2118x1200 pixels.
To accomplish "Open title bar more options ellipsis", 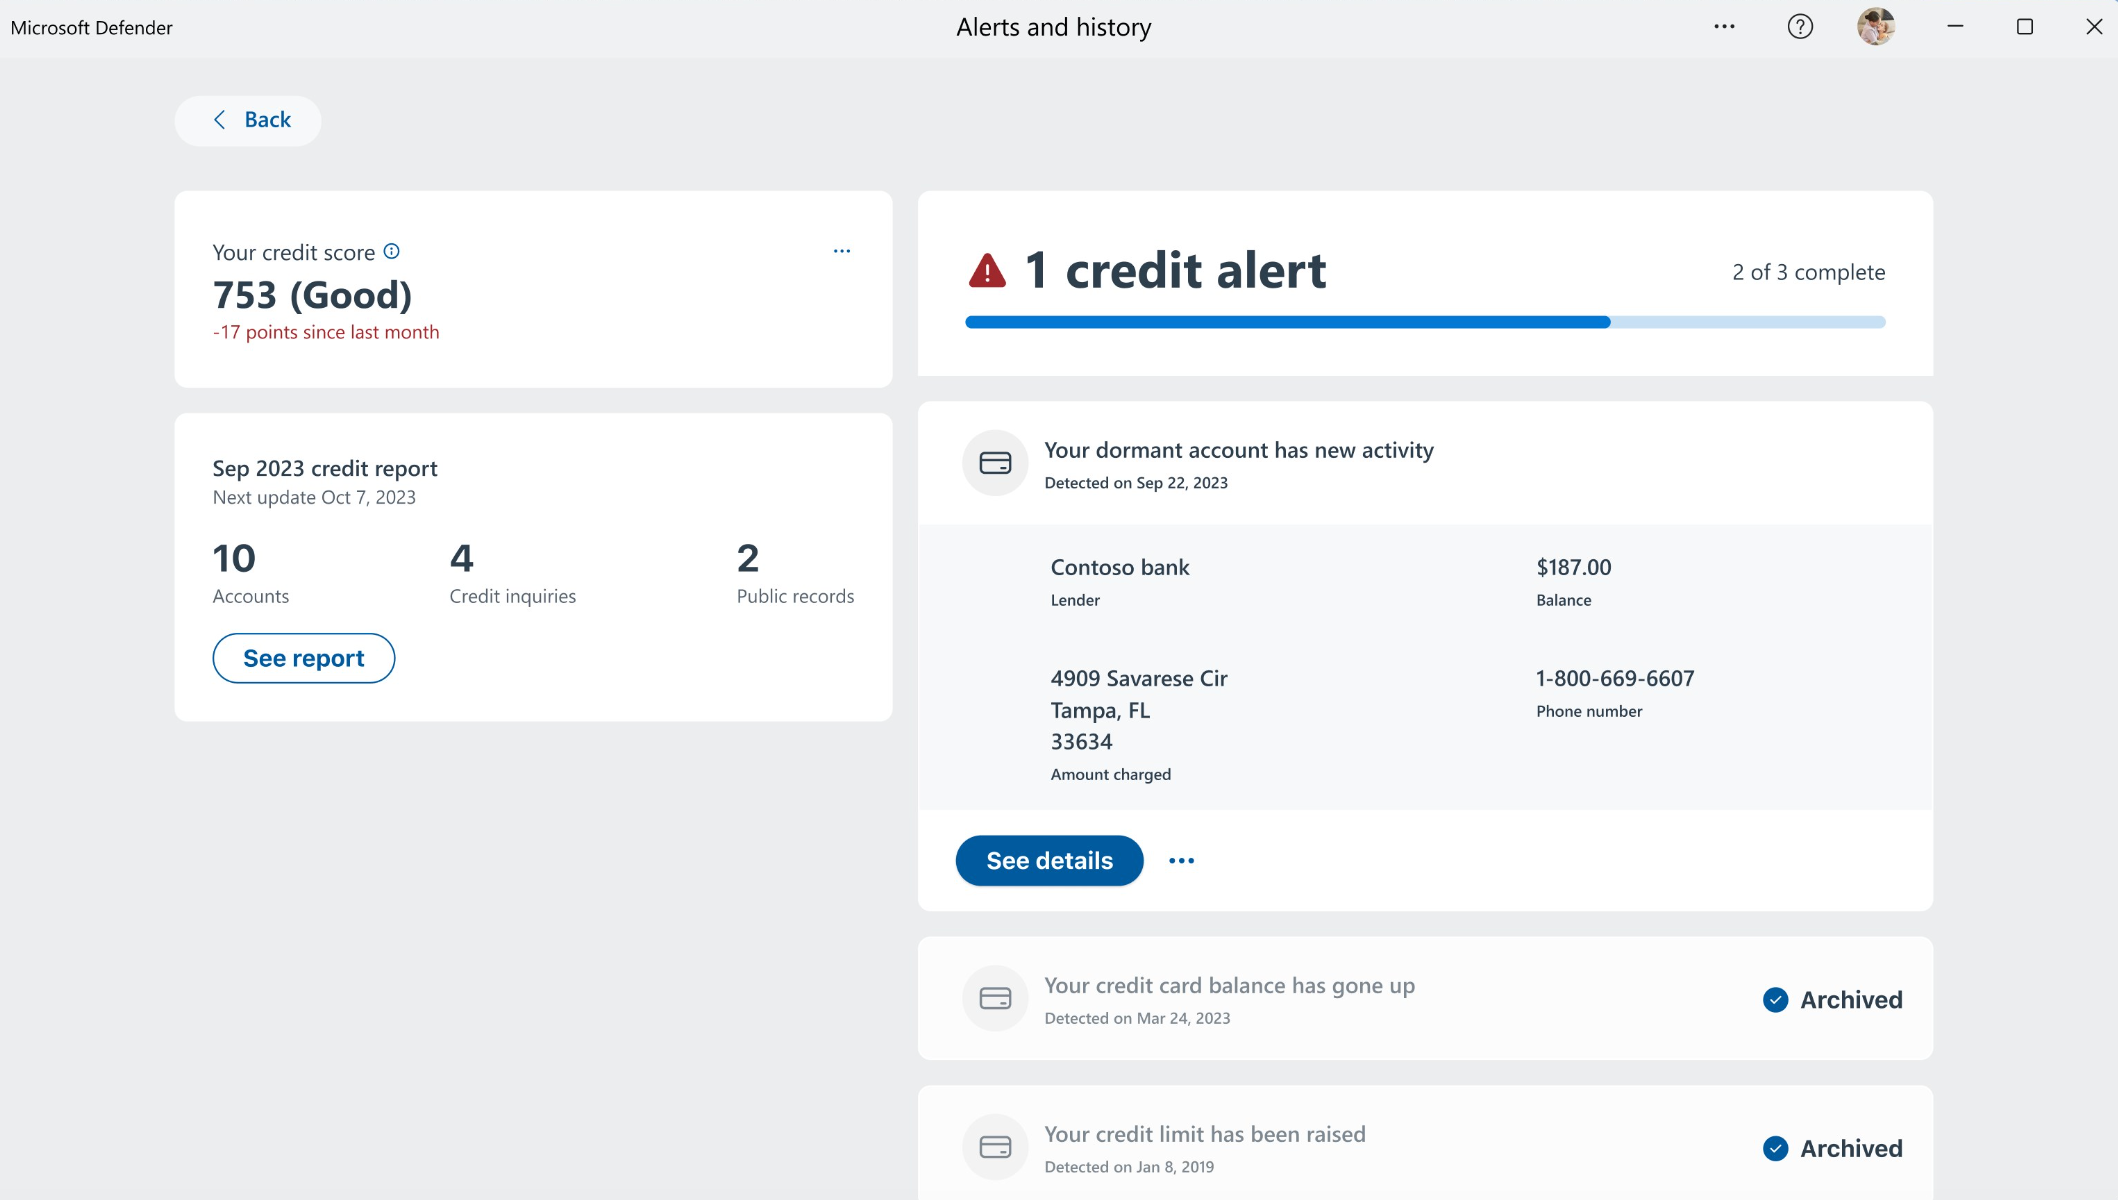I will 1724,27.
